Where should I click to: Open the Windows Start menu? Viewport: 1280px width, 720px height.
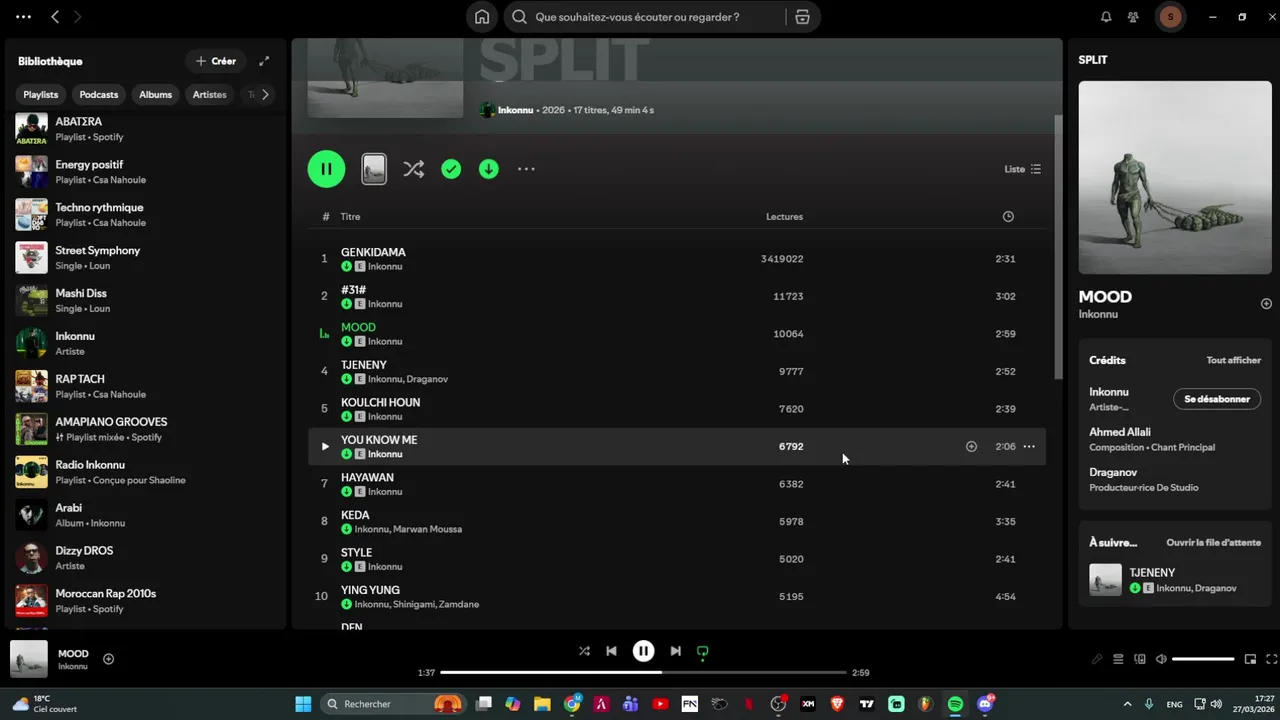click(303, 704)
